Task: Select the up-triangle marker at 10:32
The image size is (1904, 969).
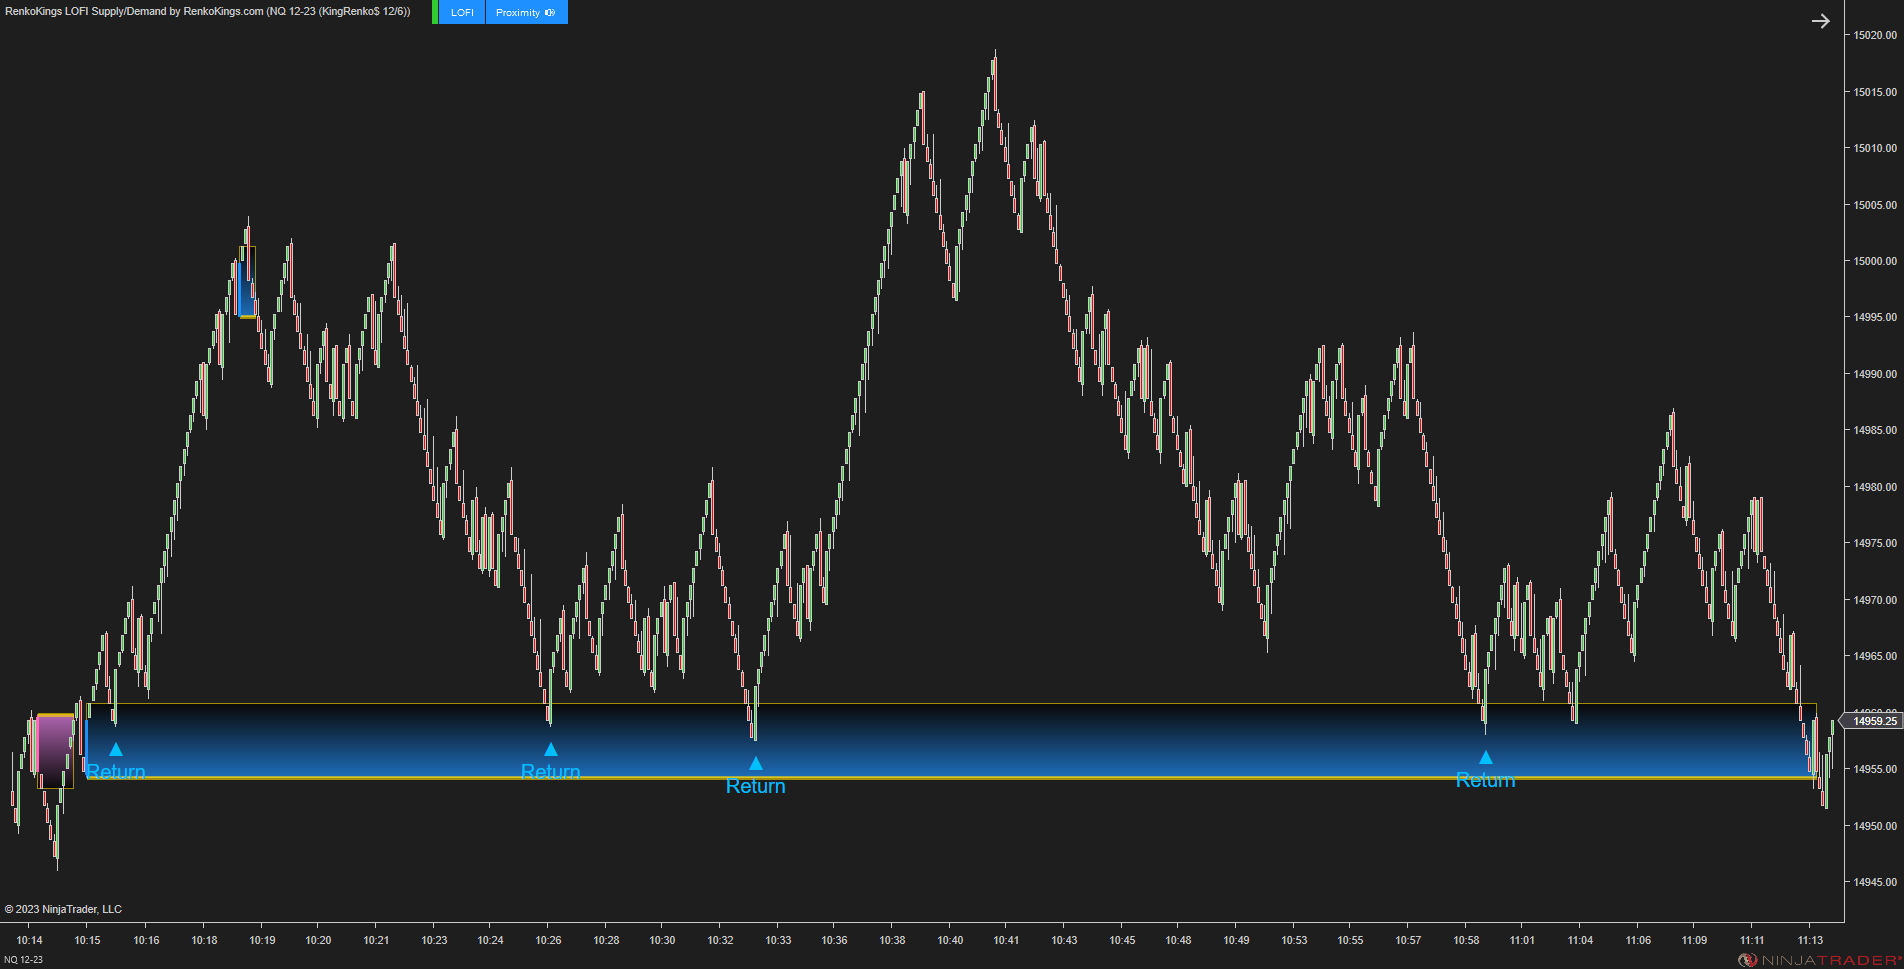Action: click(756, 762)
